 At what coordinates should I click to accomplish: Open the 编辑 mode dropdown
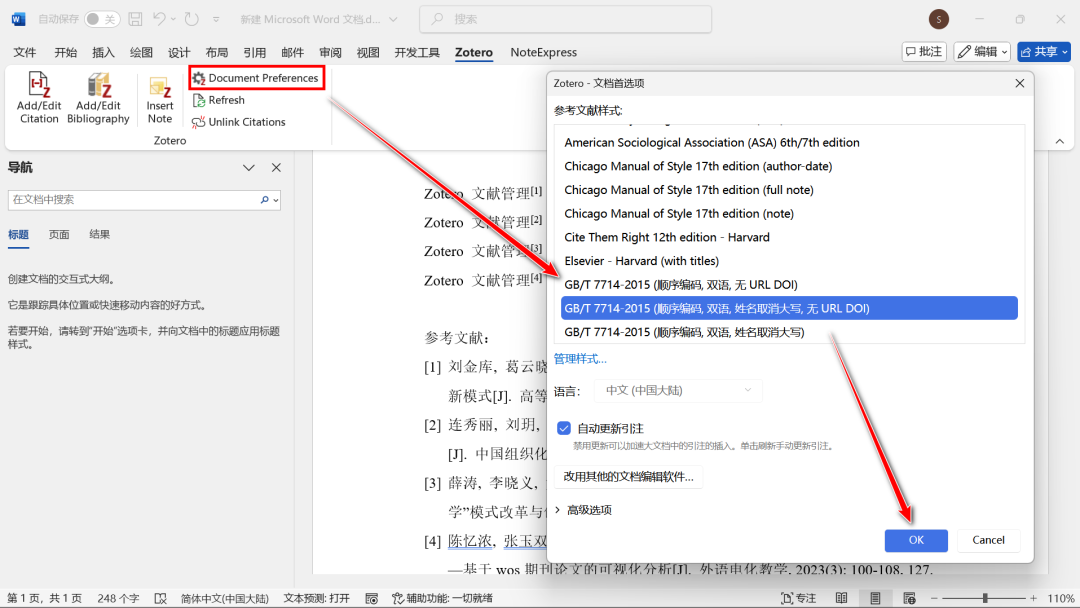[x=981, y=52]
